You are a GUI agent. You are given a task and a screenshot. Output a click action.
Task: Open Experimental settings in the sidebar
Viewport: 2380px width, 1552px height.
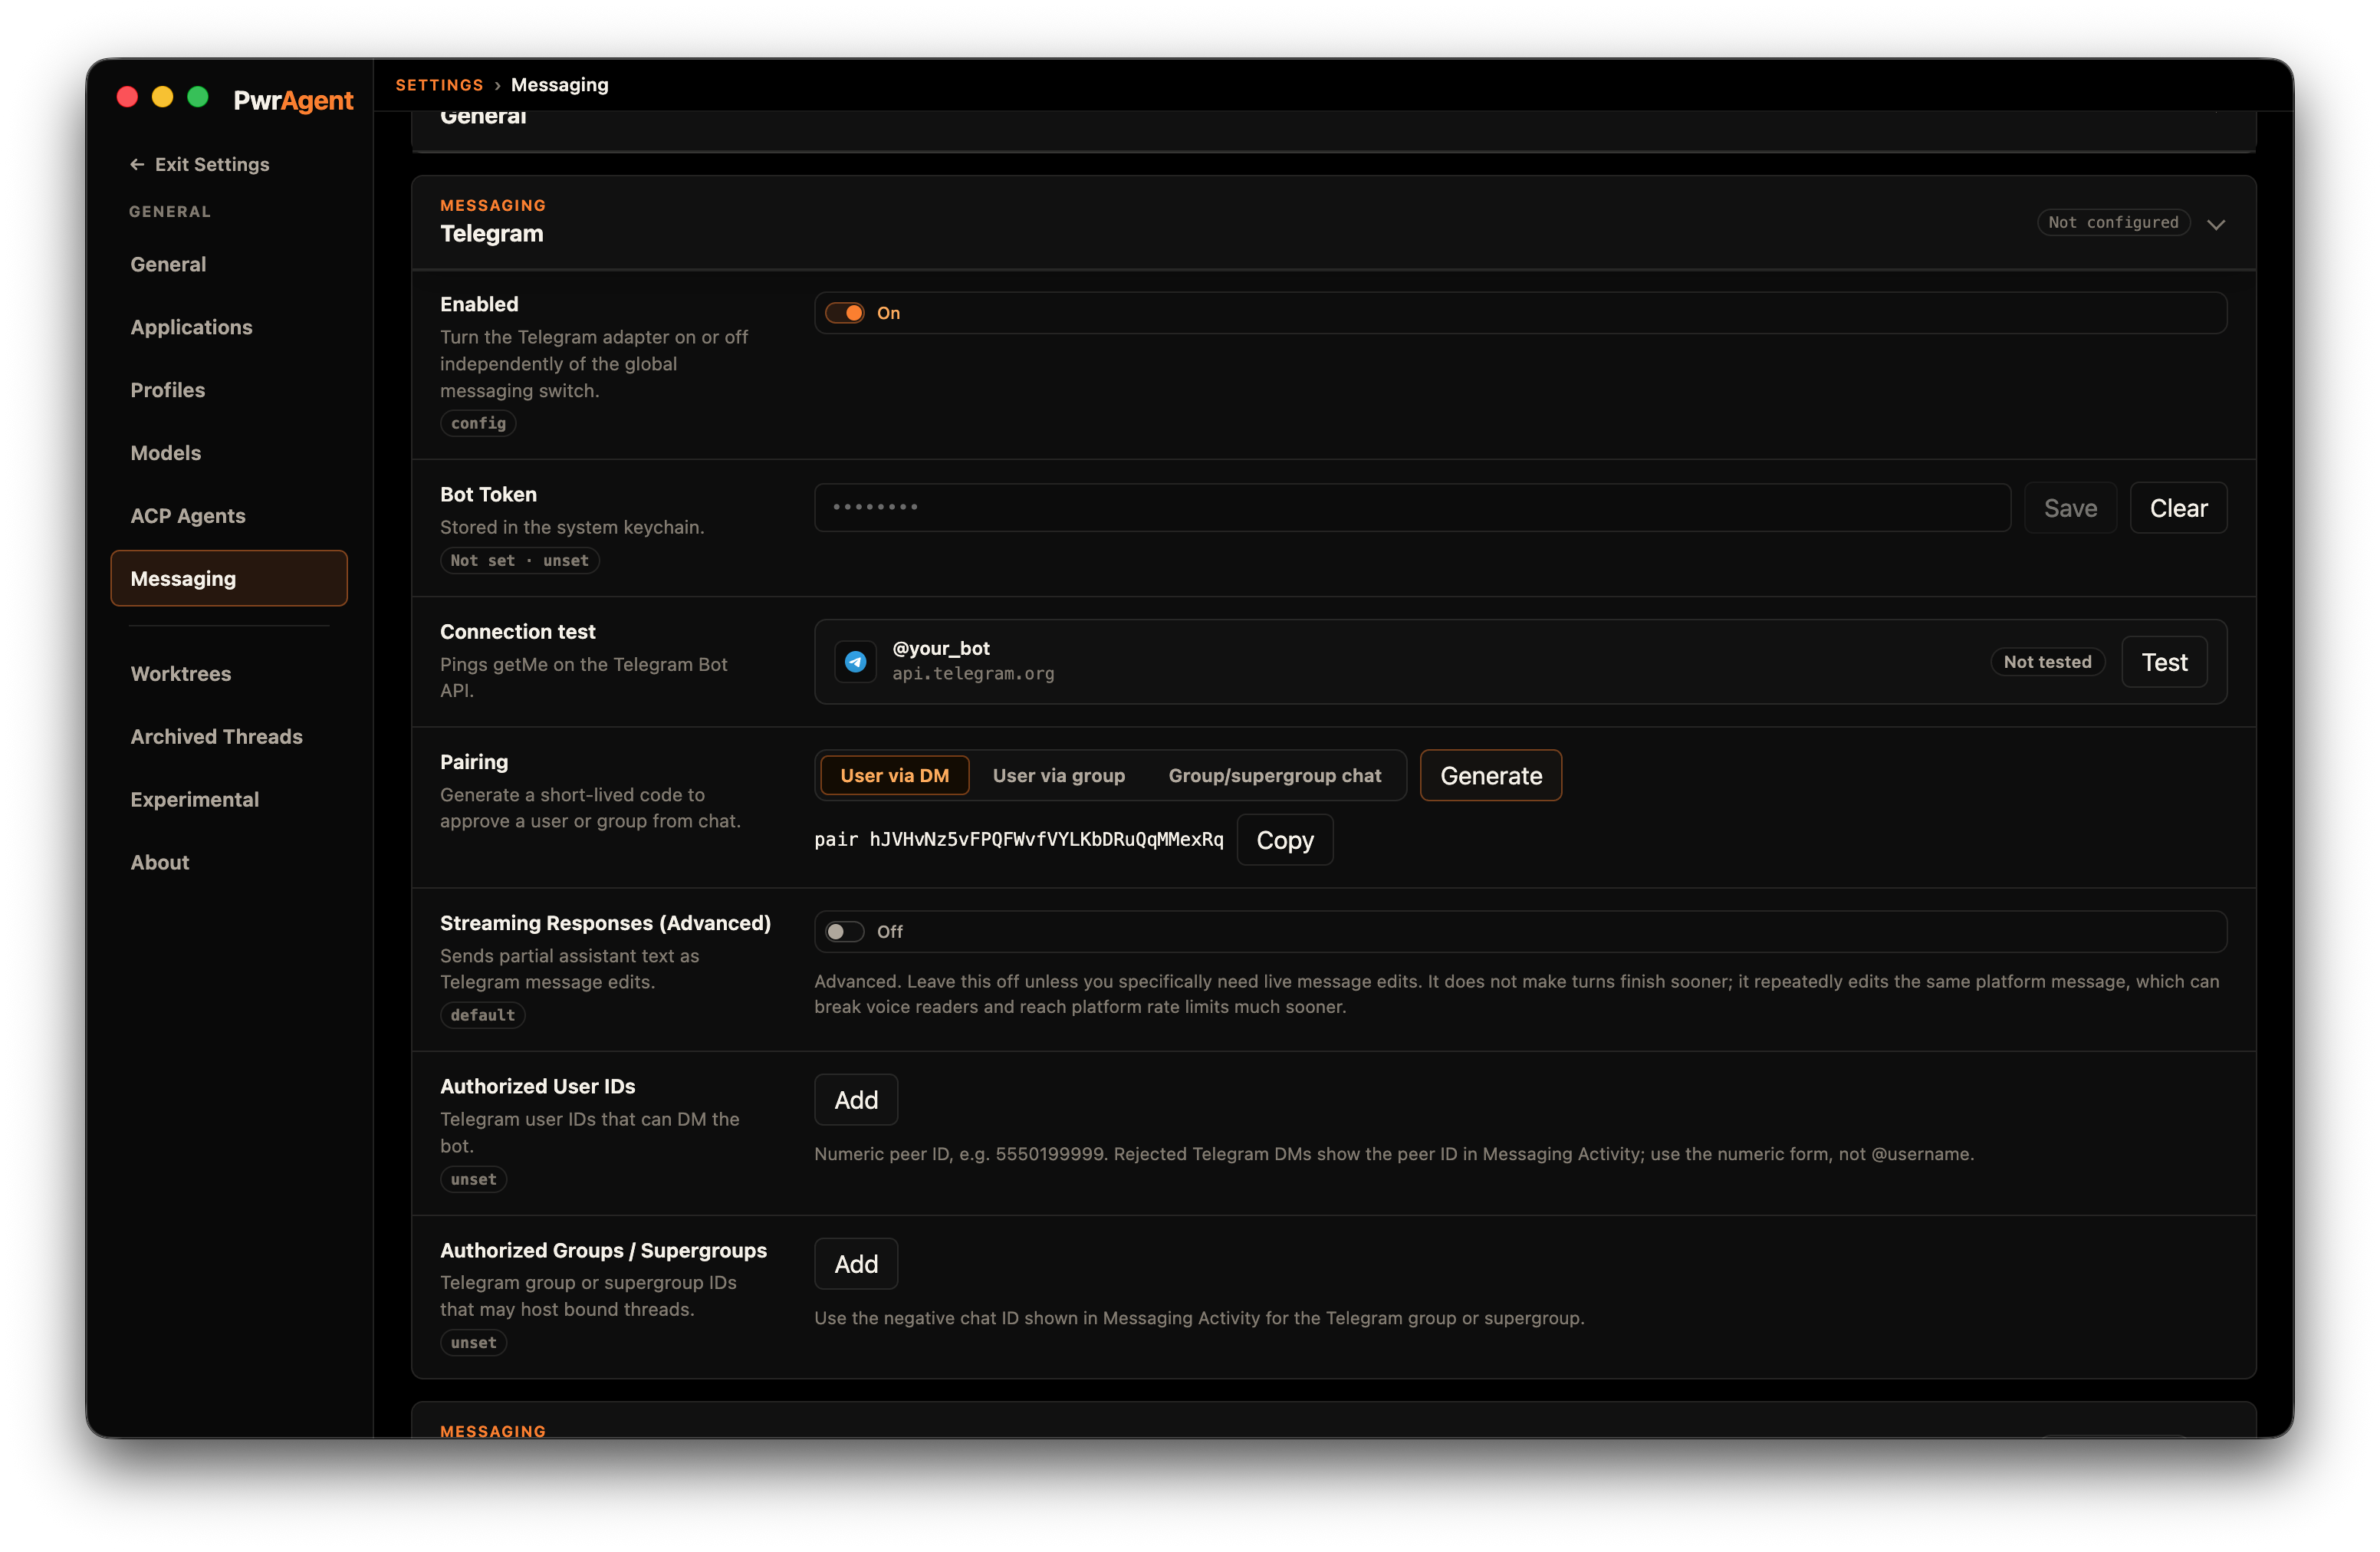pyautogui.click(x=229, y=800)
